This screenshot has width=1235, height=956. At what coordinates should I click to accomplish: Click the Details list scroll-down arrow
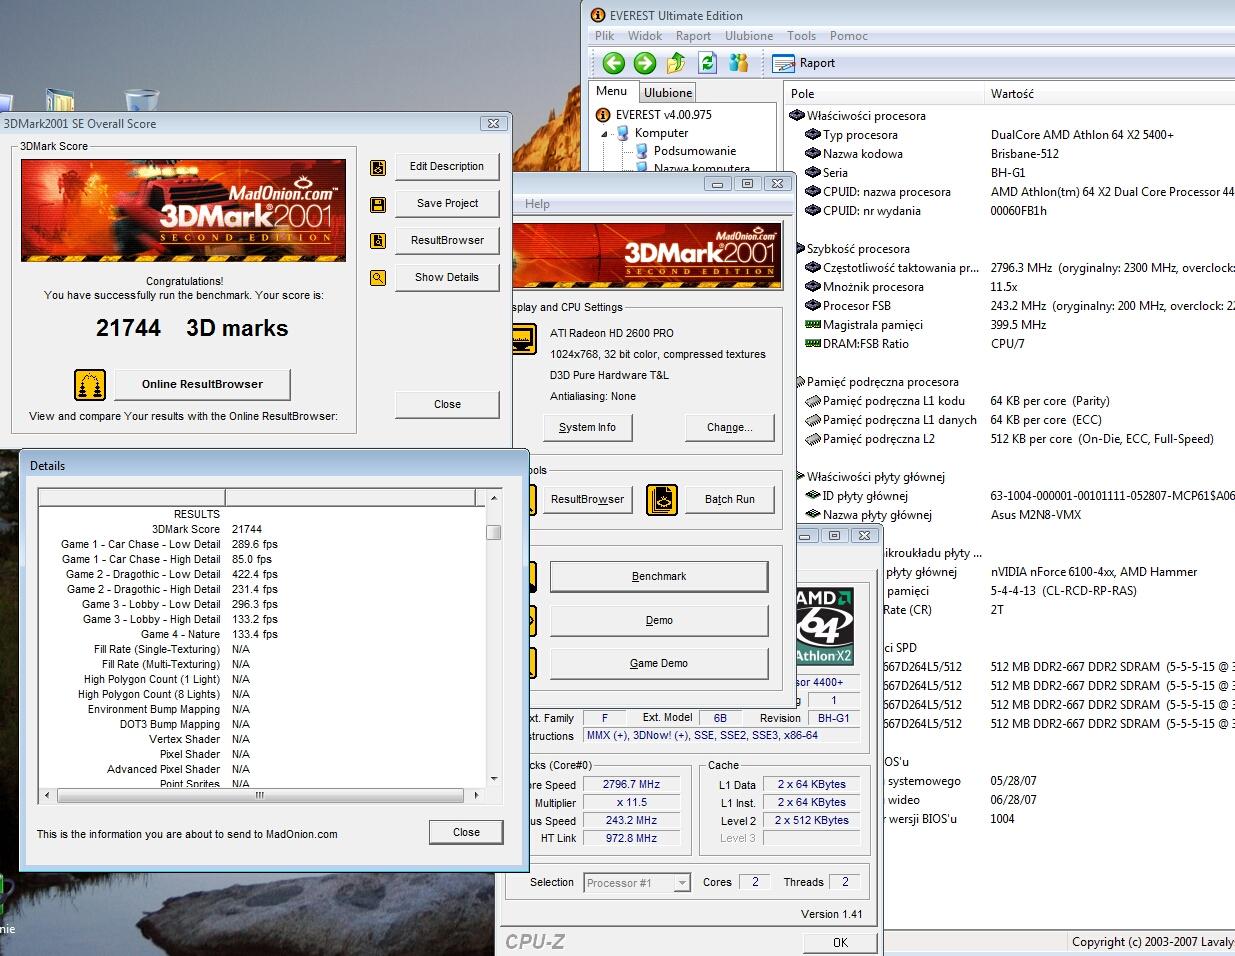point(493,779)
